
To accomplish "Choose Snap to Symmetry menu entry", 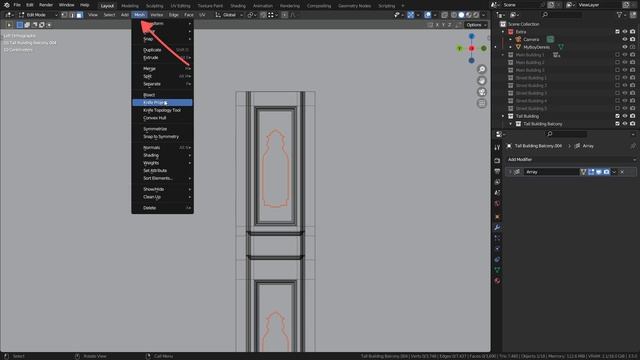I will [162, 137].
